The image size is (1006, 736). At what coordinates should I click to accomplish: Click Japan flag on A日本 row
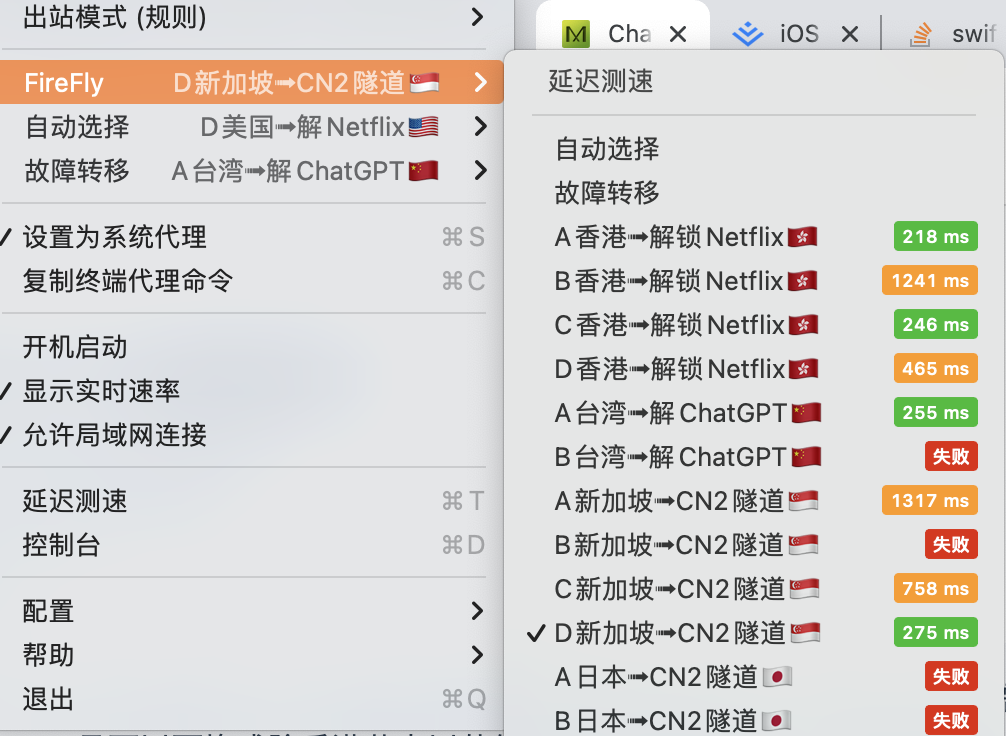(777, 676)
